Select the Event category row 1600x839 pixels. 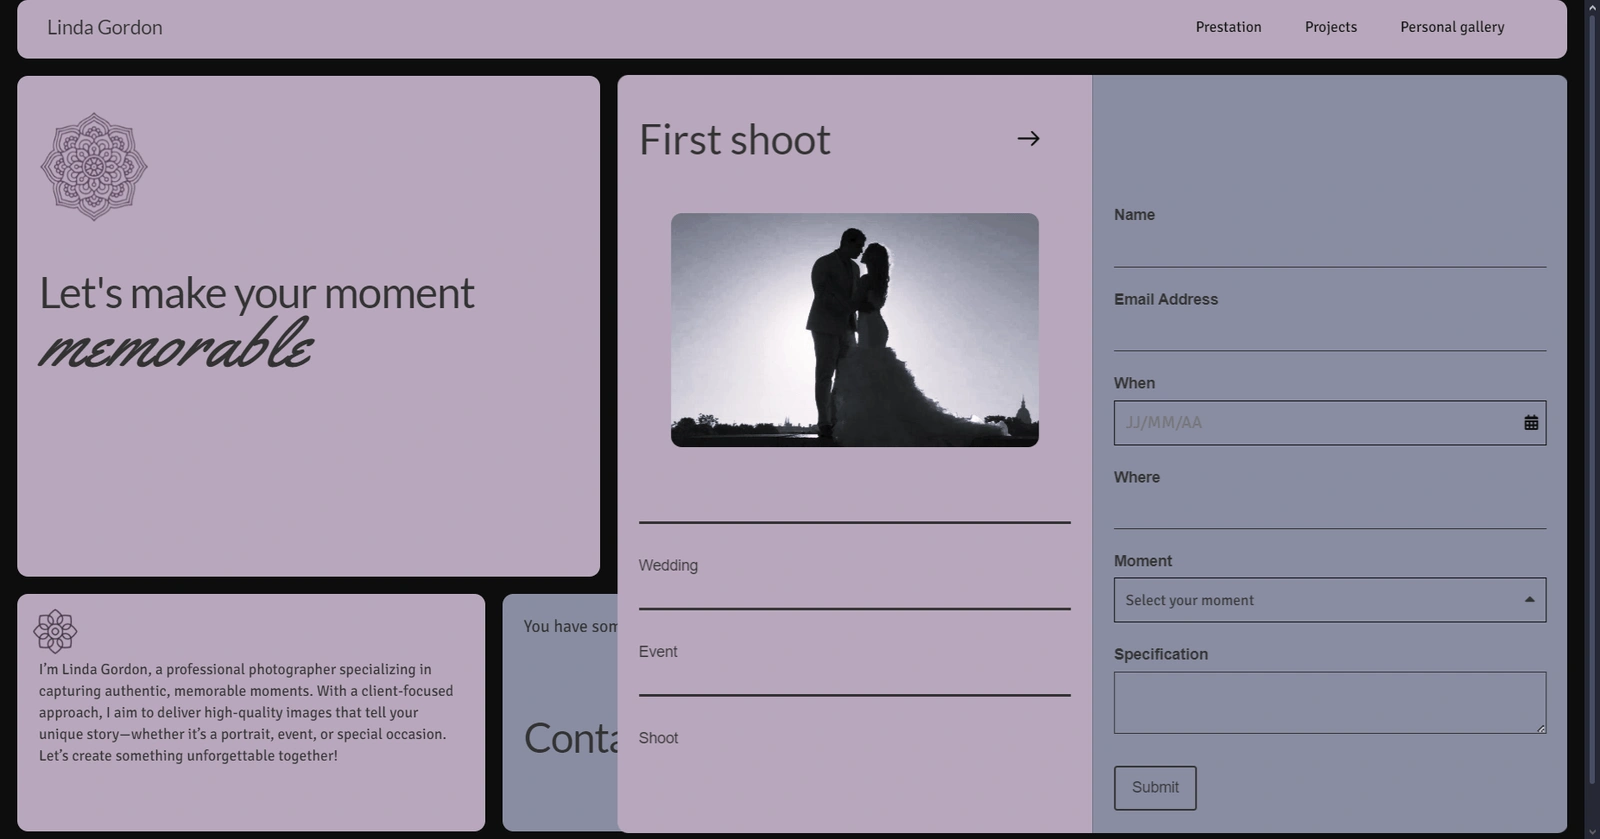pos(855,652)
